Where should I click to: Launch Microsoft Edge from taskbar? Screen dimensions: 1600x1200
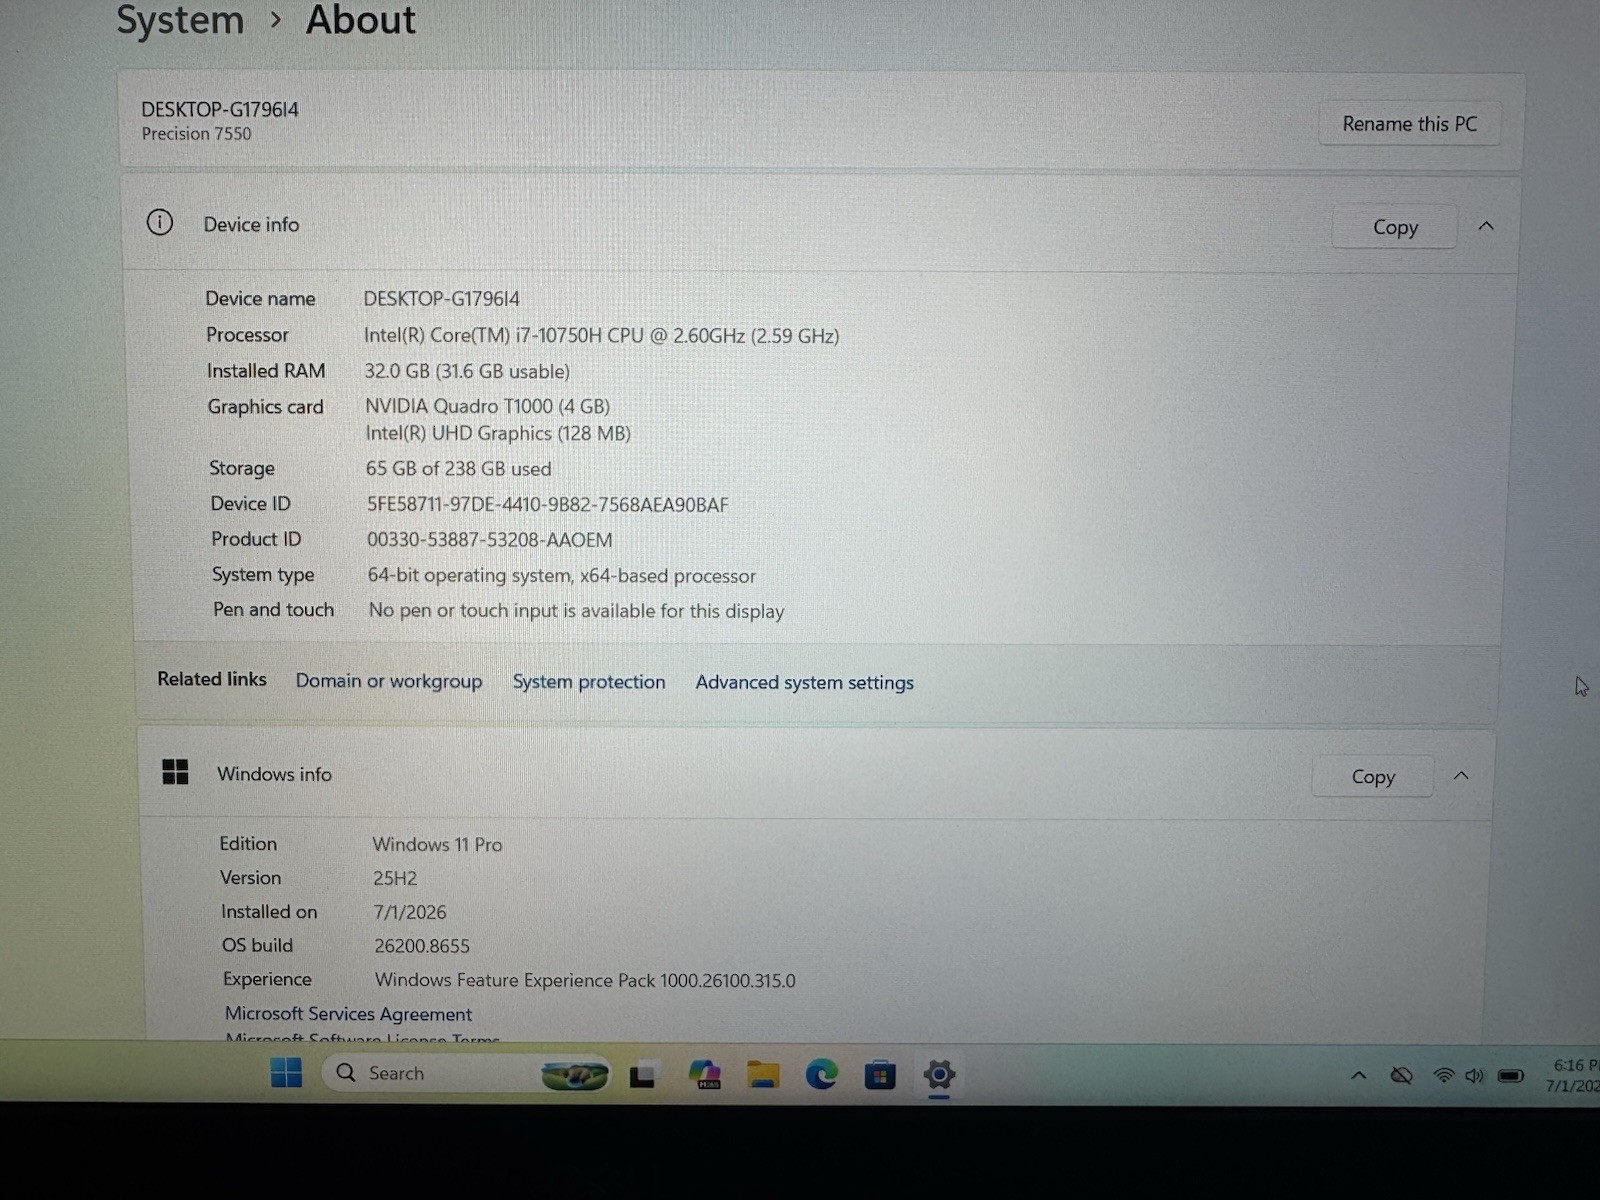[x=821, y=1075]
